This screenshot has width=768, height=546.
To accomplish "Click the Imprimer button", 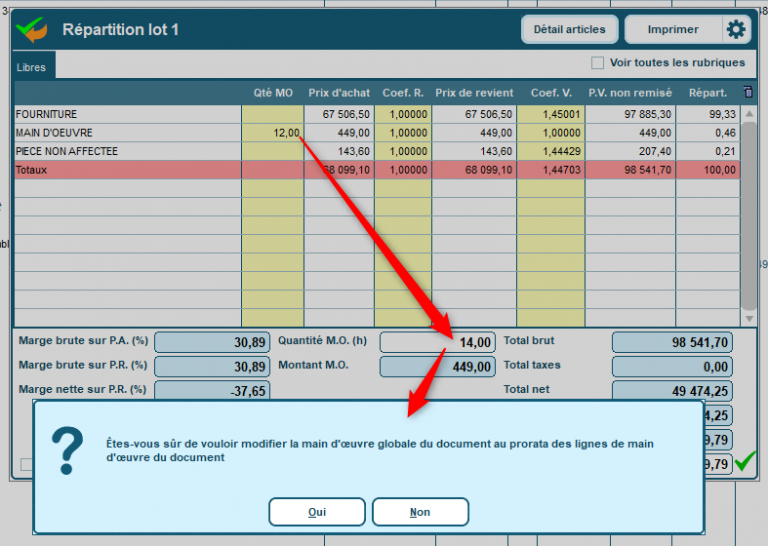I will (x=673, y=30).
